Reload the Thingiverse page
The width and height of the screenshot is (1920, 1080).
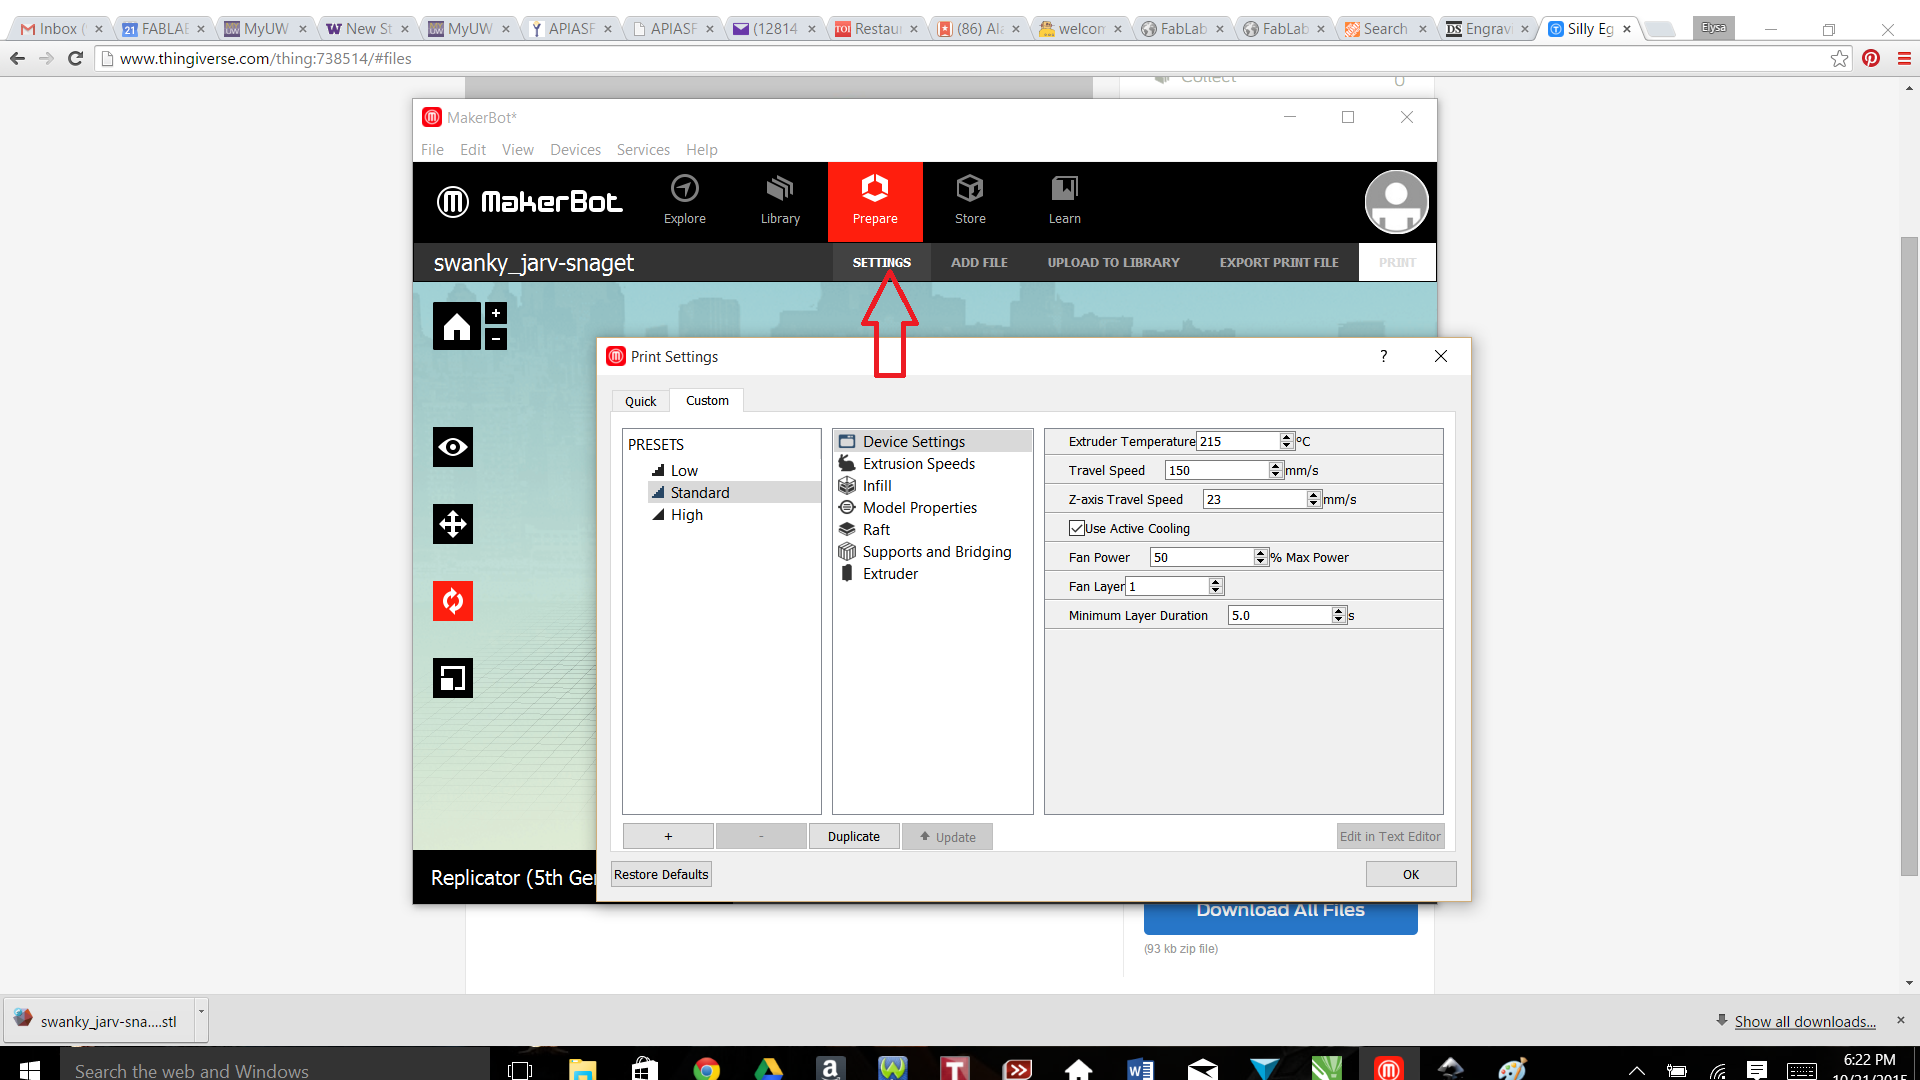coord(75,58)
